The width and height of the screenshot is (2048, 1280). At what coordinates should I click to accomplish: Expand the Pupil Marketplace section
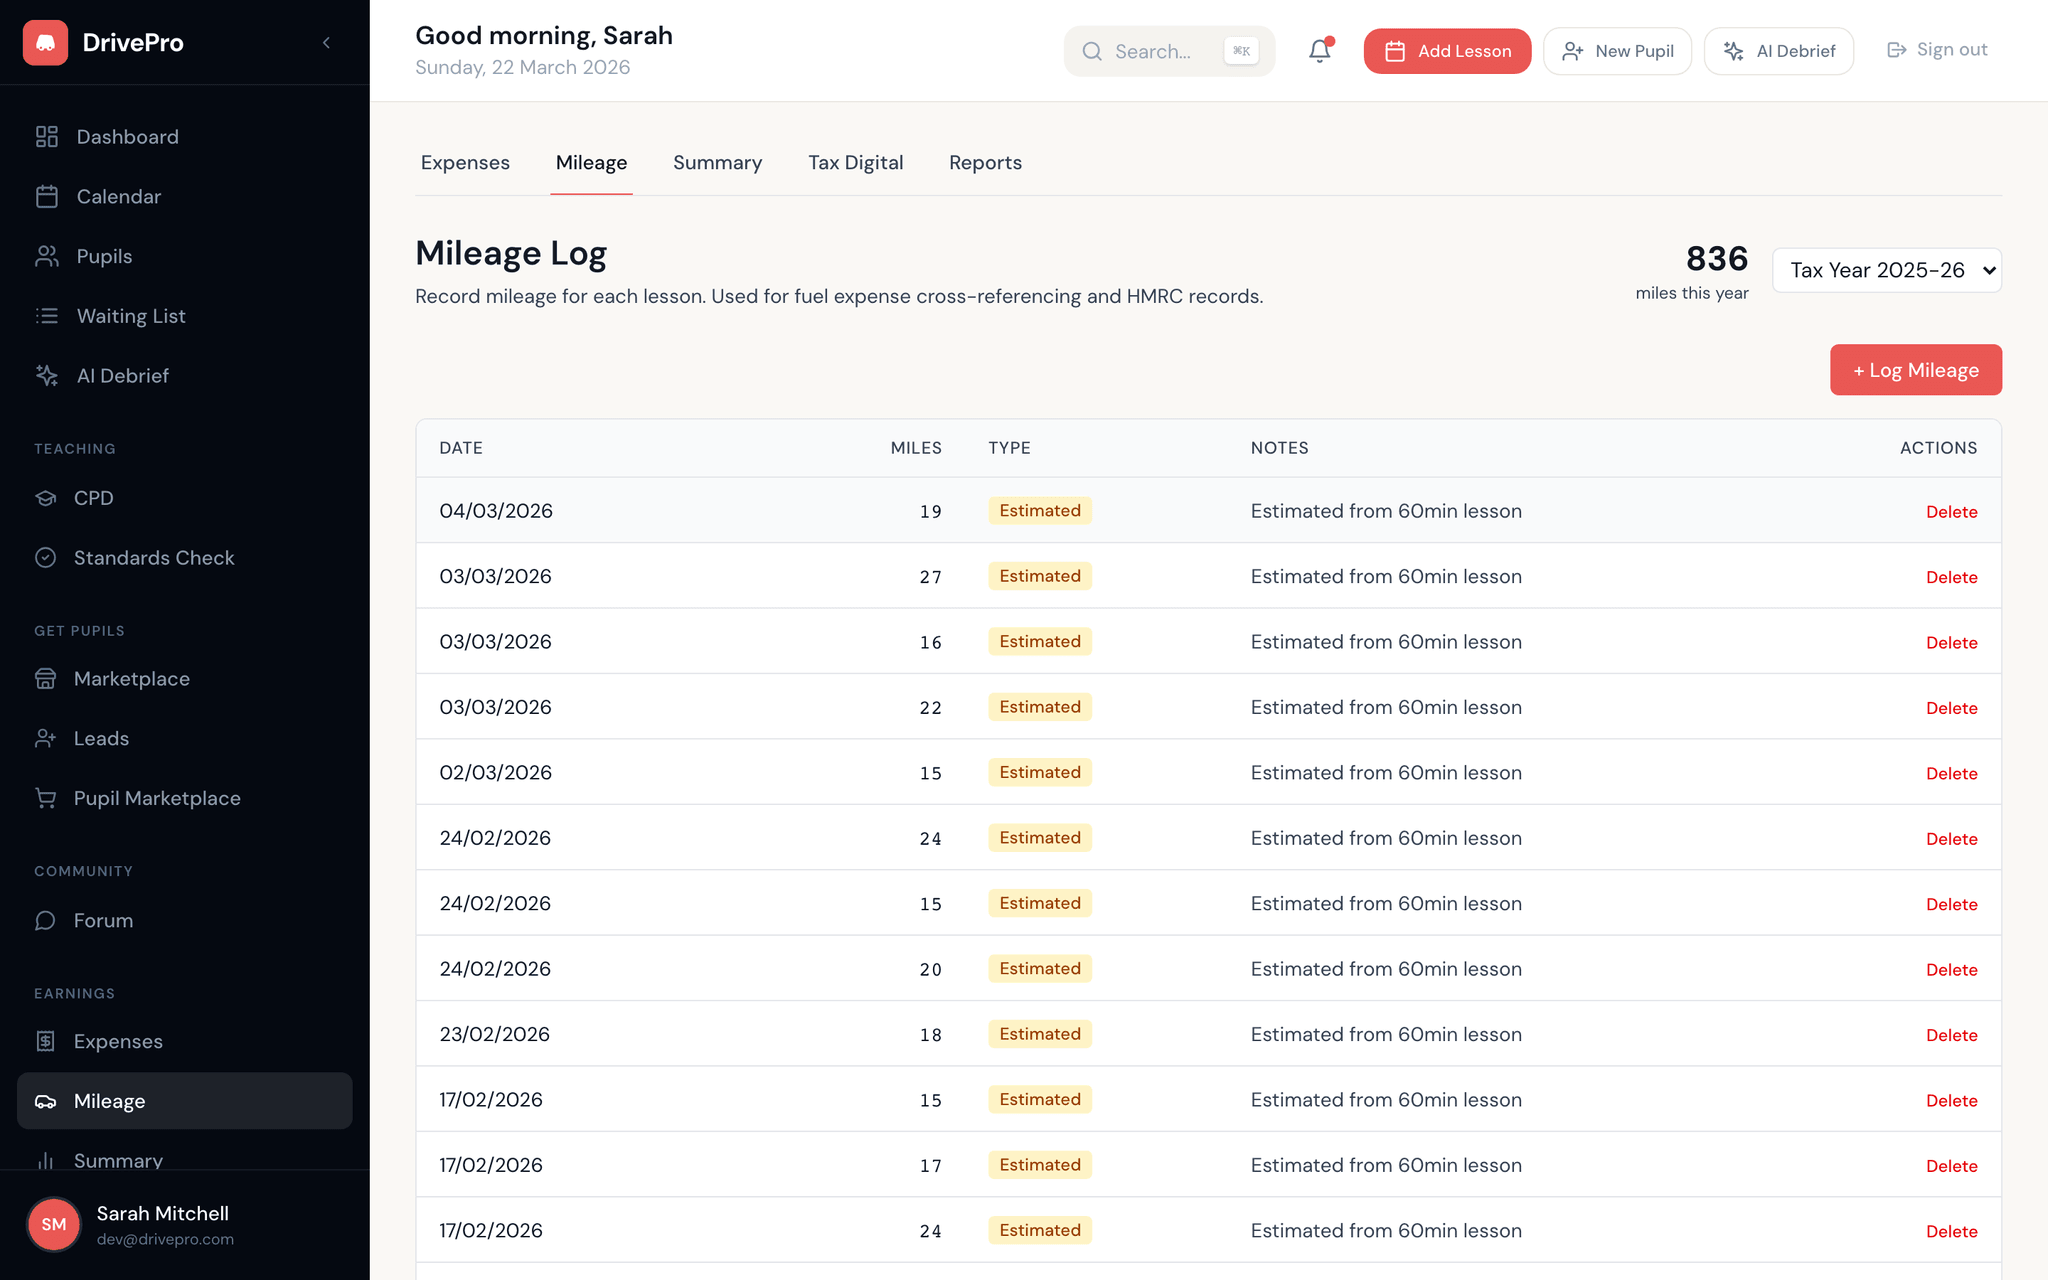pyautogui.click(x=156, y=797)
